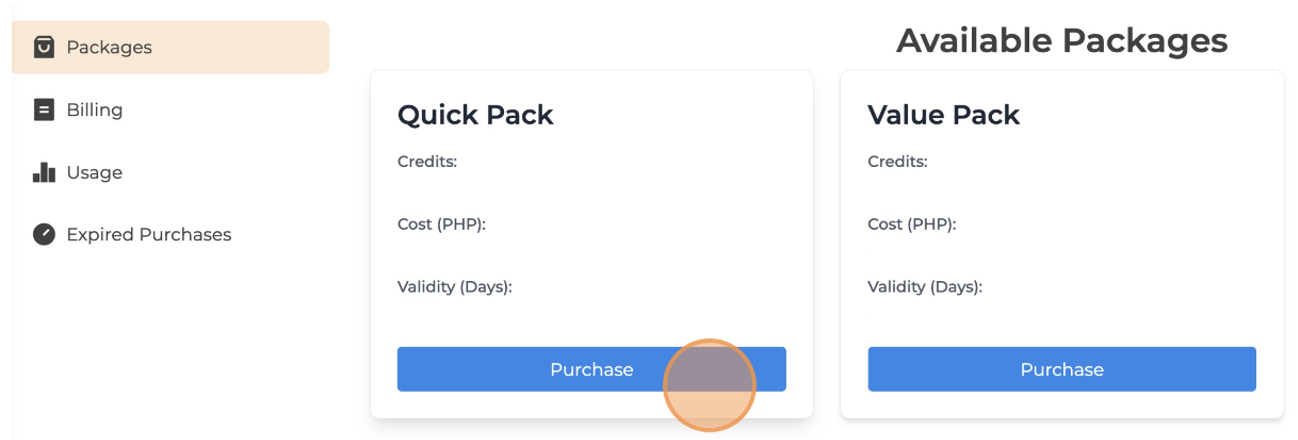Open the Packages menu item
Screen dimensions: 1298x440
(x=109, y=47)
